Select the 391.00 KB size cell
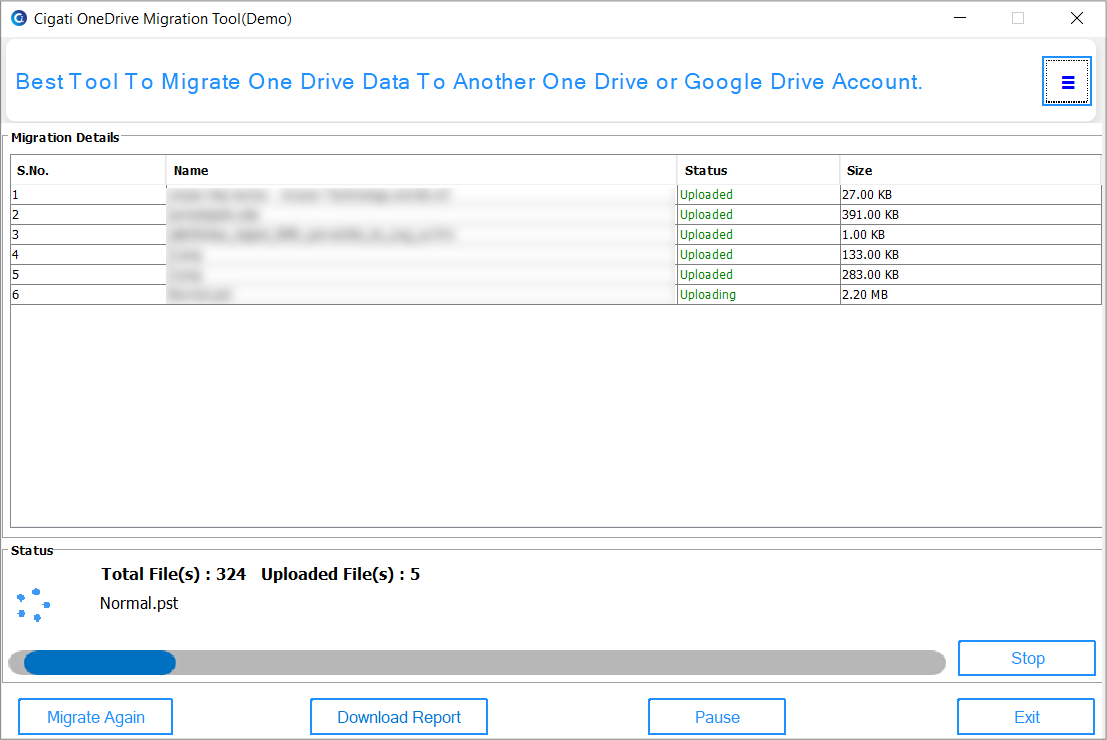 coord(970,215)
